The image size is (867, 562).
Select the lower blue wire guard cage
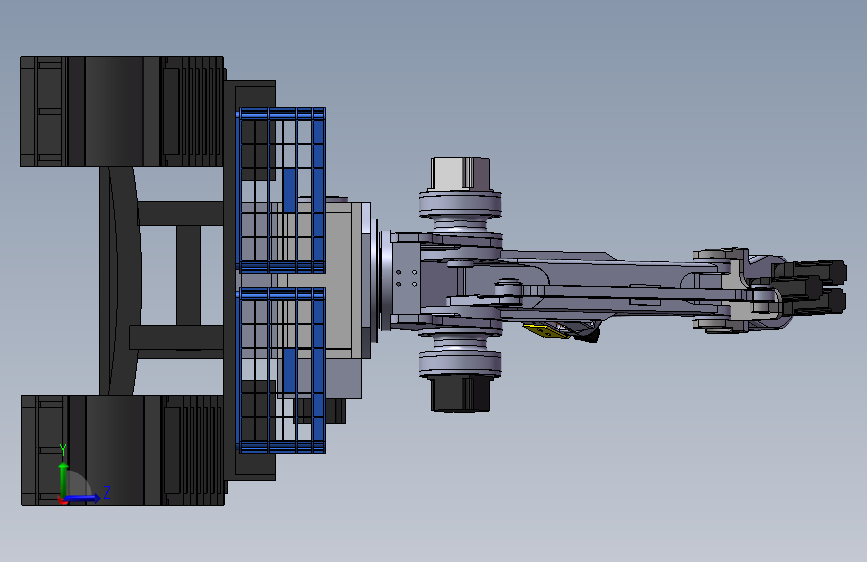(281, 370)
